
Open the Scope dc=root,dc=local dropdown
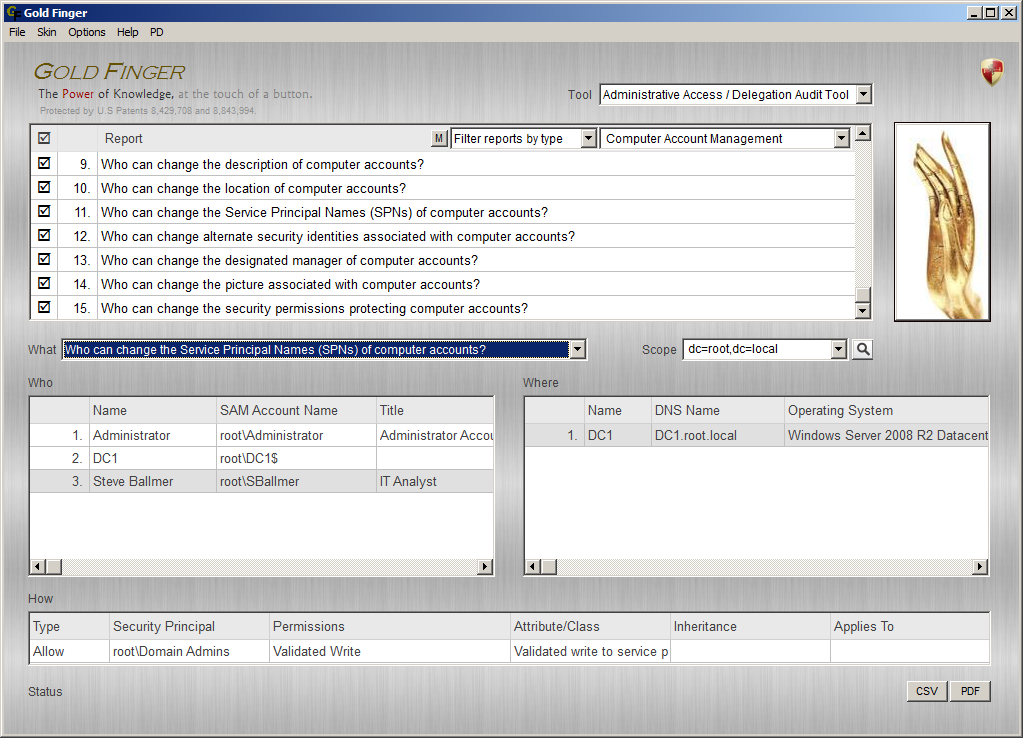pos(837,349)
